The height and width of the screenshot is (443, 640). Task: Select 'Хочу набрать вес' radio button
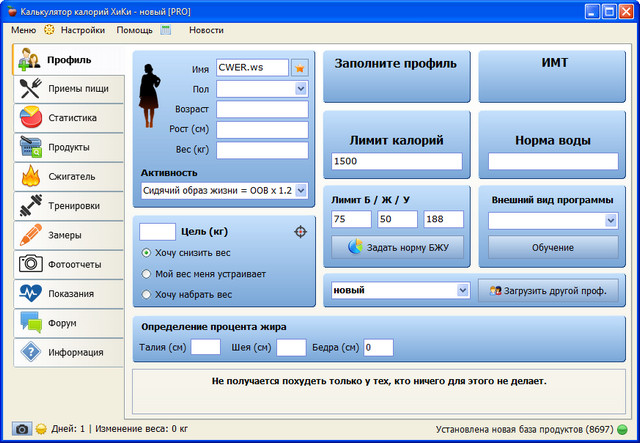(147, 295)
